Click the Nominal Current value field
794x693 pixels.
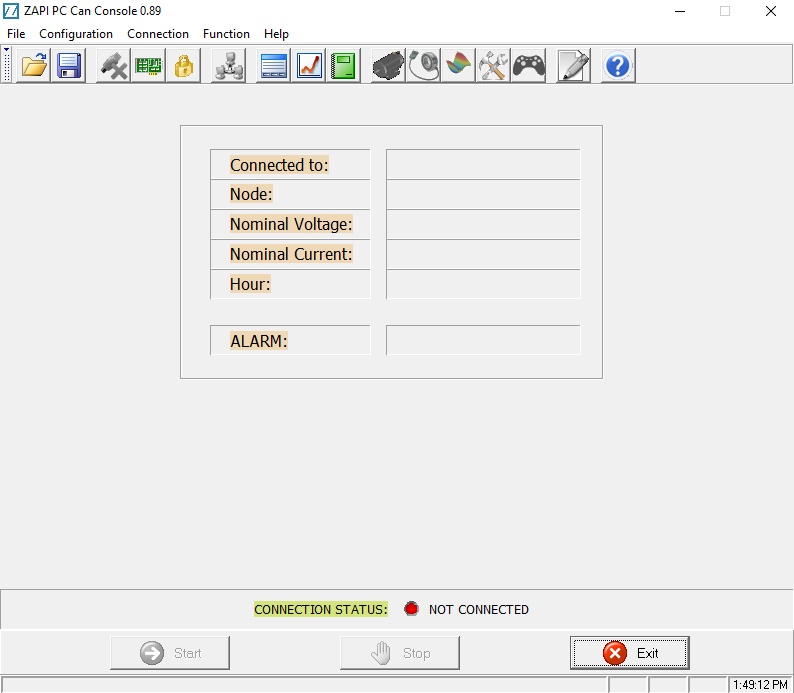[x=483, y=254]
